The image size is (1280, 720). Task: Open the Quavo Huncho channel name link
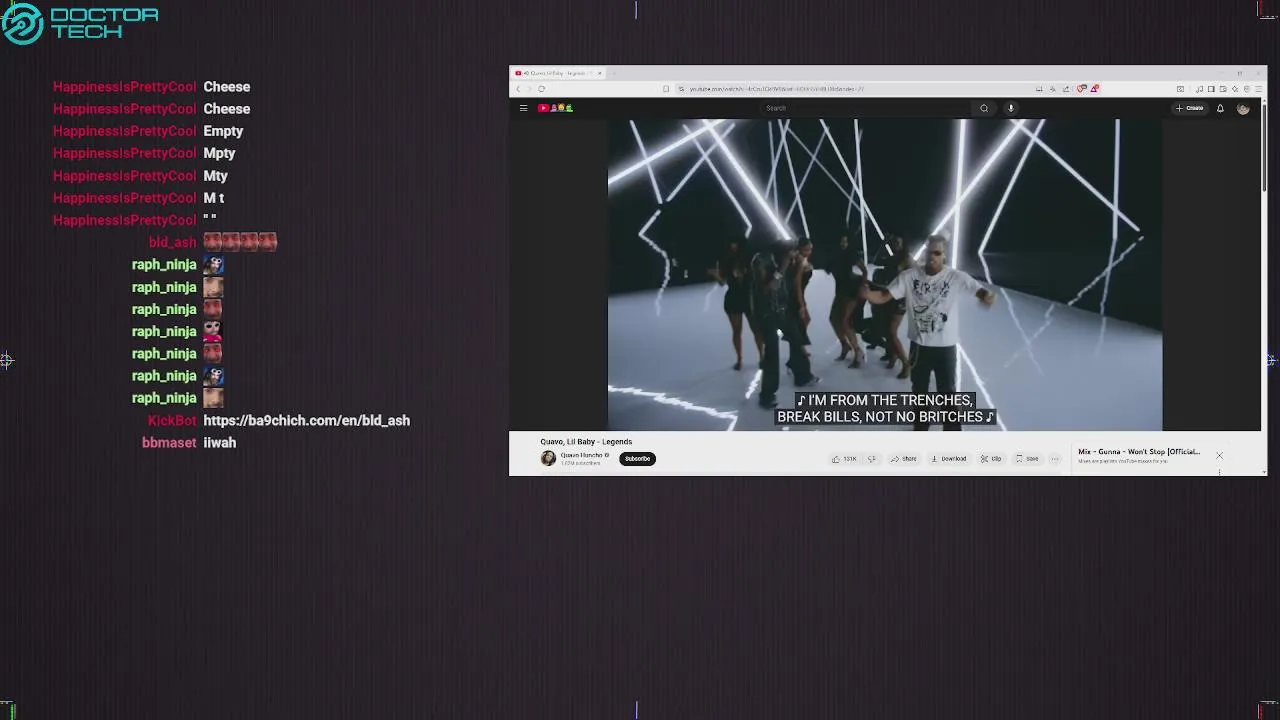[x=581, y=455]
